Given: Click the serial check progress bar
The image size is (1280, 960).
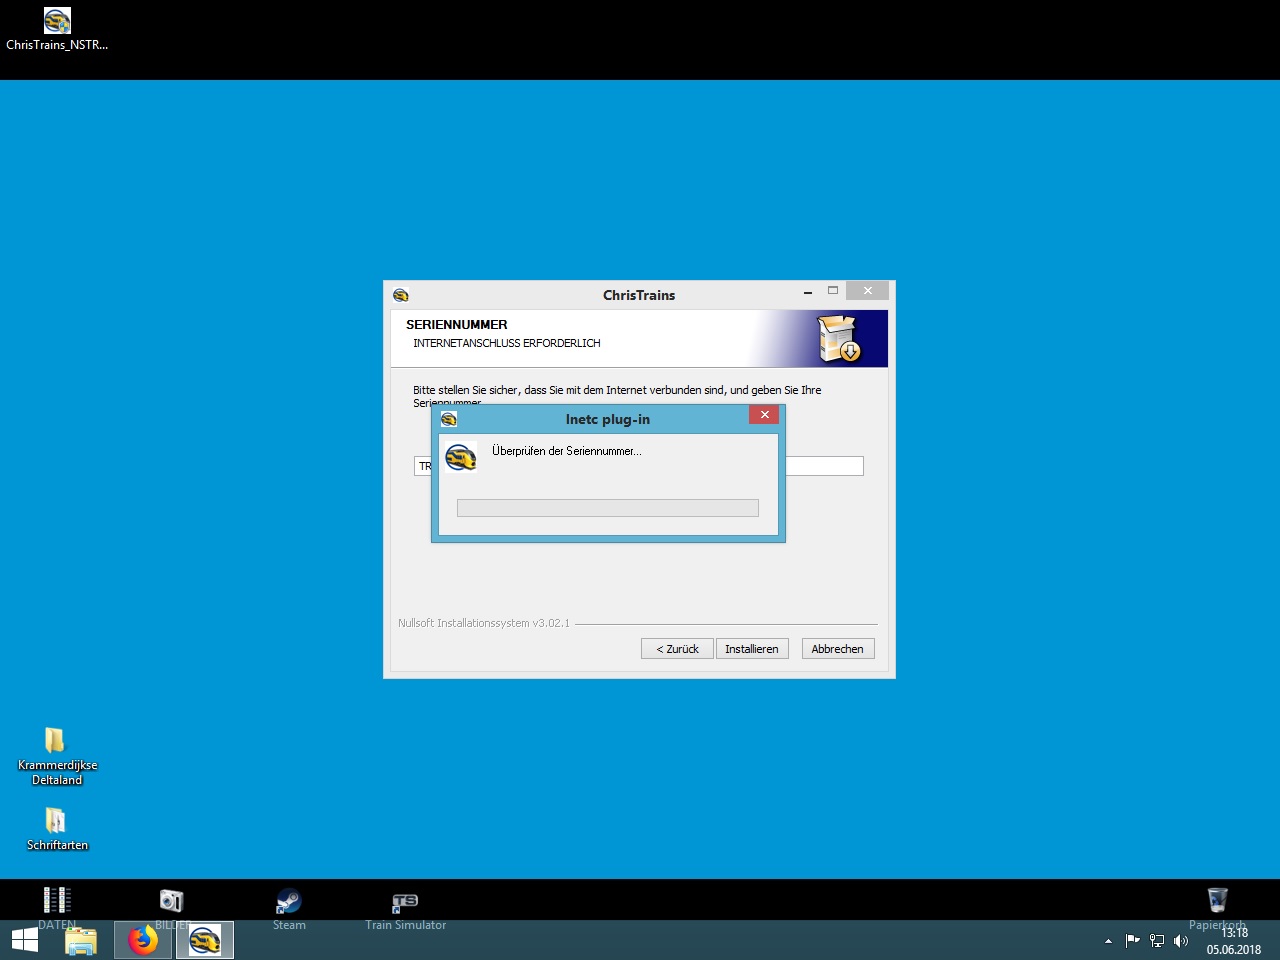Looking at the screenshot, I should (608, 508).
